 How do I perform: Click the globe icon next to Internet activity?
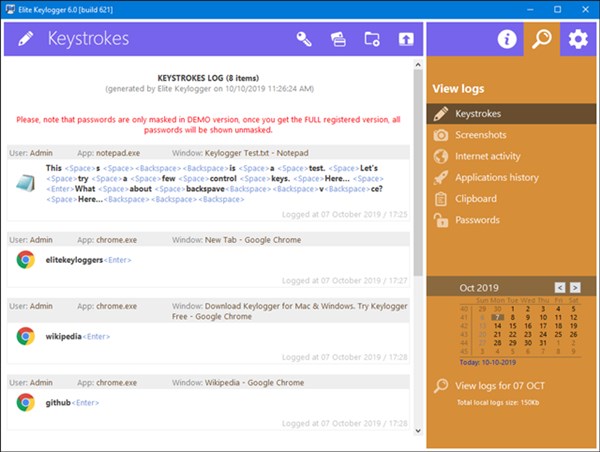point(440,156)
